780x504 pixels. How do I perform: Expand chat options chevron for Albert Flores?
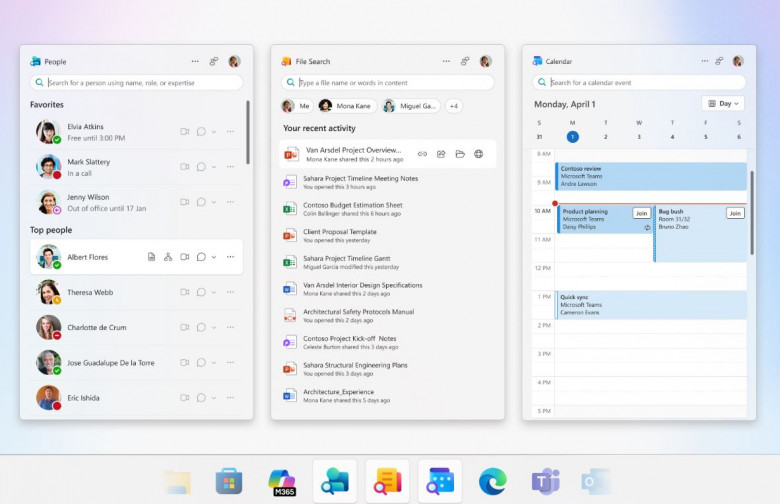[214, 257]
